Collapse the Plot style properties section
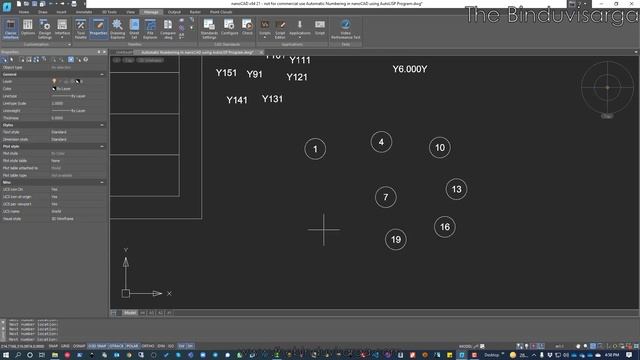640x360 pixels. point(102,146)
